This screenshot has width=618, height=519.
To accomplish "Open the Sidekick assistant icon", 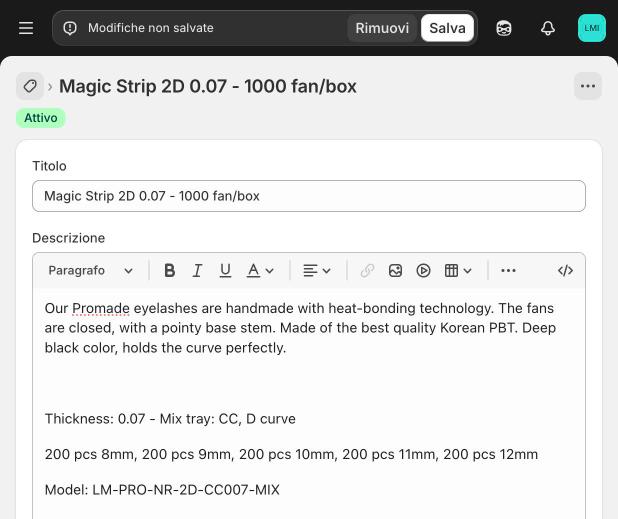I will click(504, 28).
